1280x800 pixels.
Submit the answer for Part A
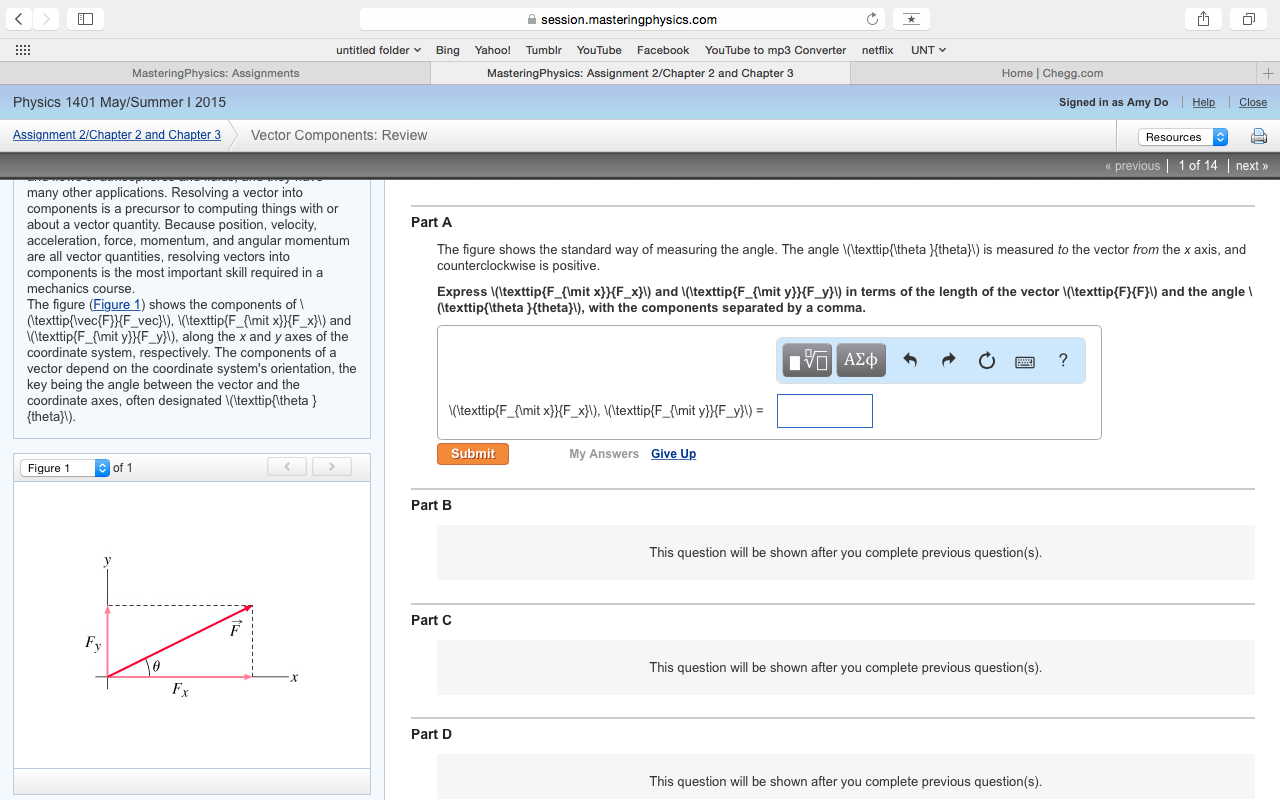click(472, 453)
